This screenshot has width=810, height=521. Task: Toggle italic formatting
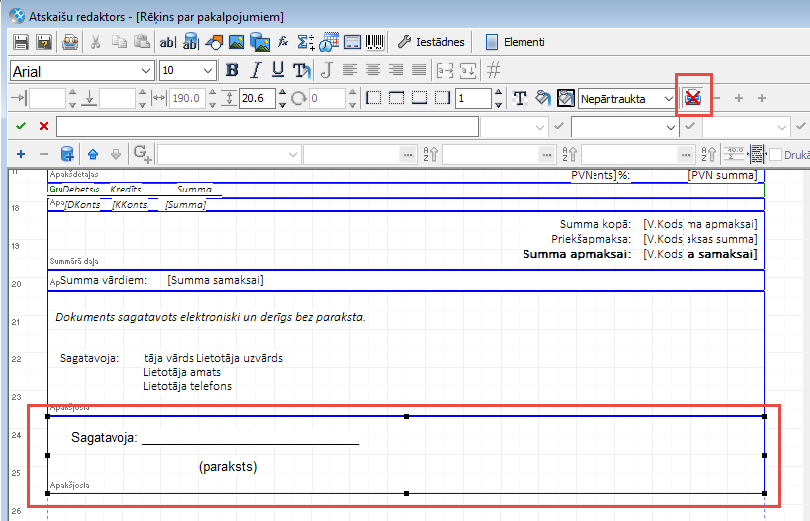(x=255, y=70)
